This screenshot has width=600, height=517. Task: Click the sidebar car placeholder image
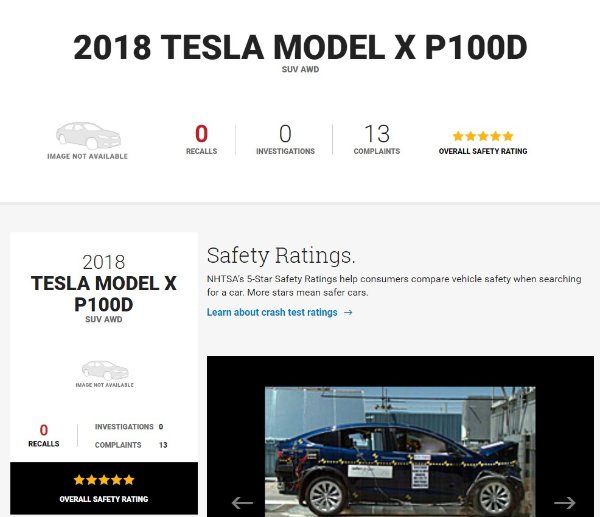tap(104, 369)
